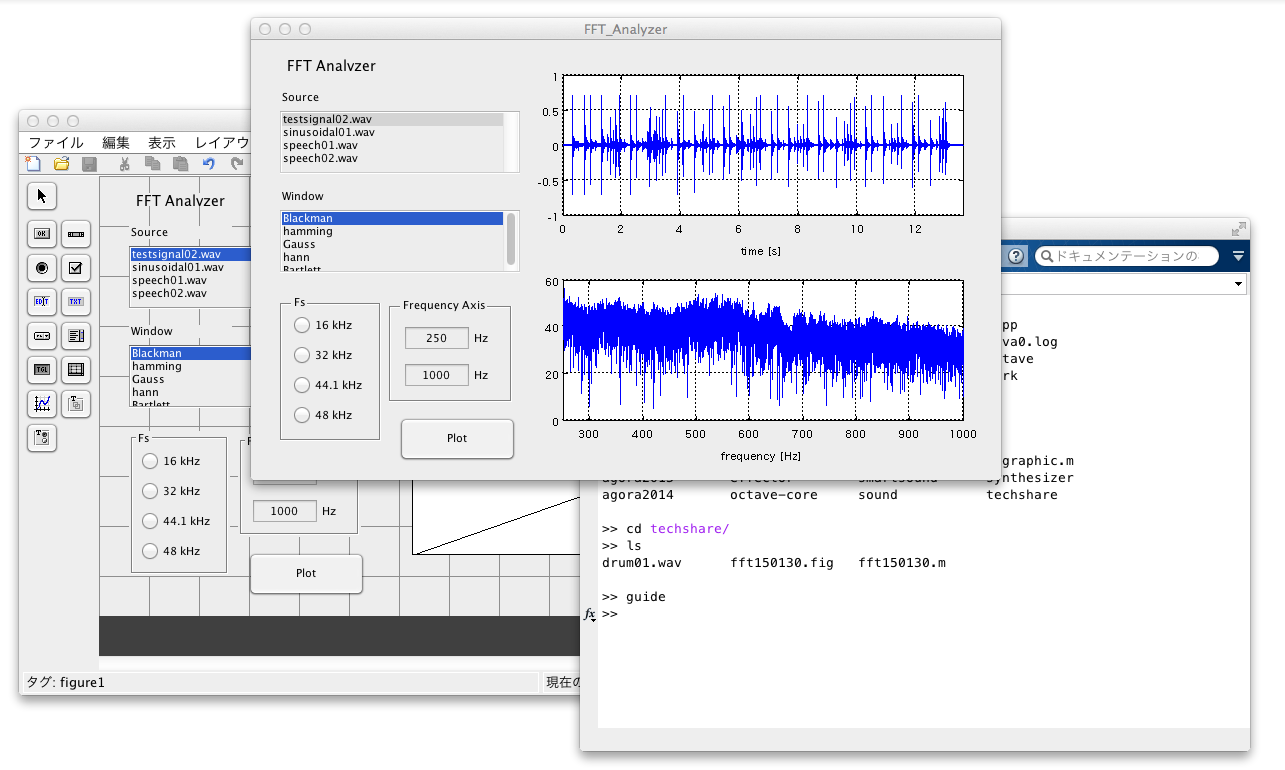
Task: Click 1000 Hz field in GUIDE layout
Action: [x=284, y=511]
